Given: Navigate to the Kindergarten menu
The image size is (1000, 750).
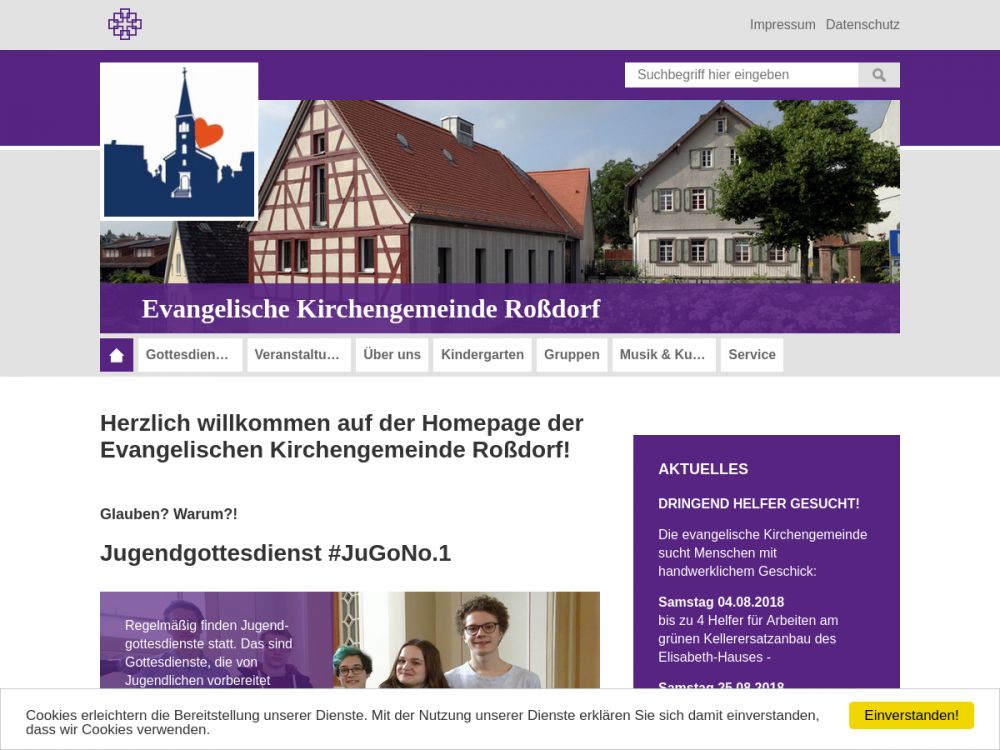Looking at the screenshot, I should tap(482, 355).
